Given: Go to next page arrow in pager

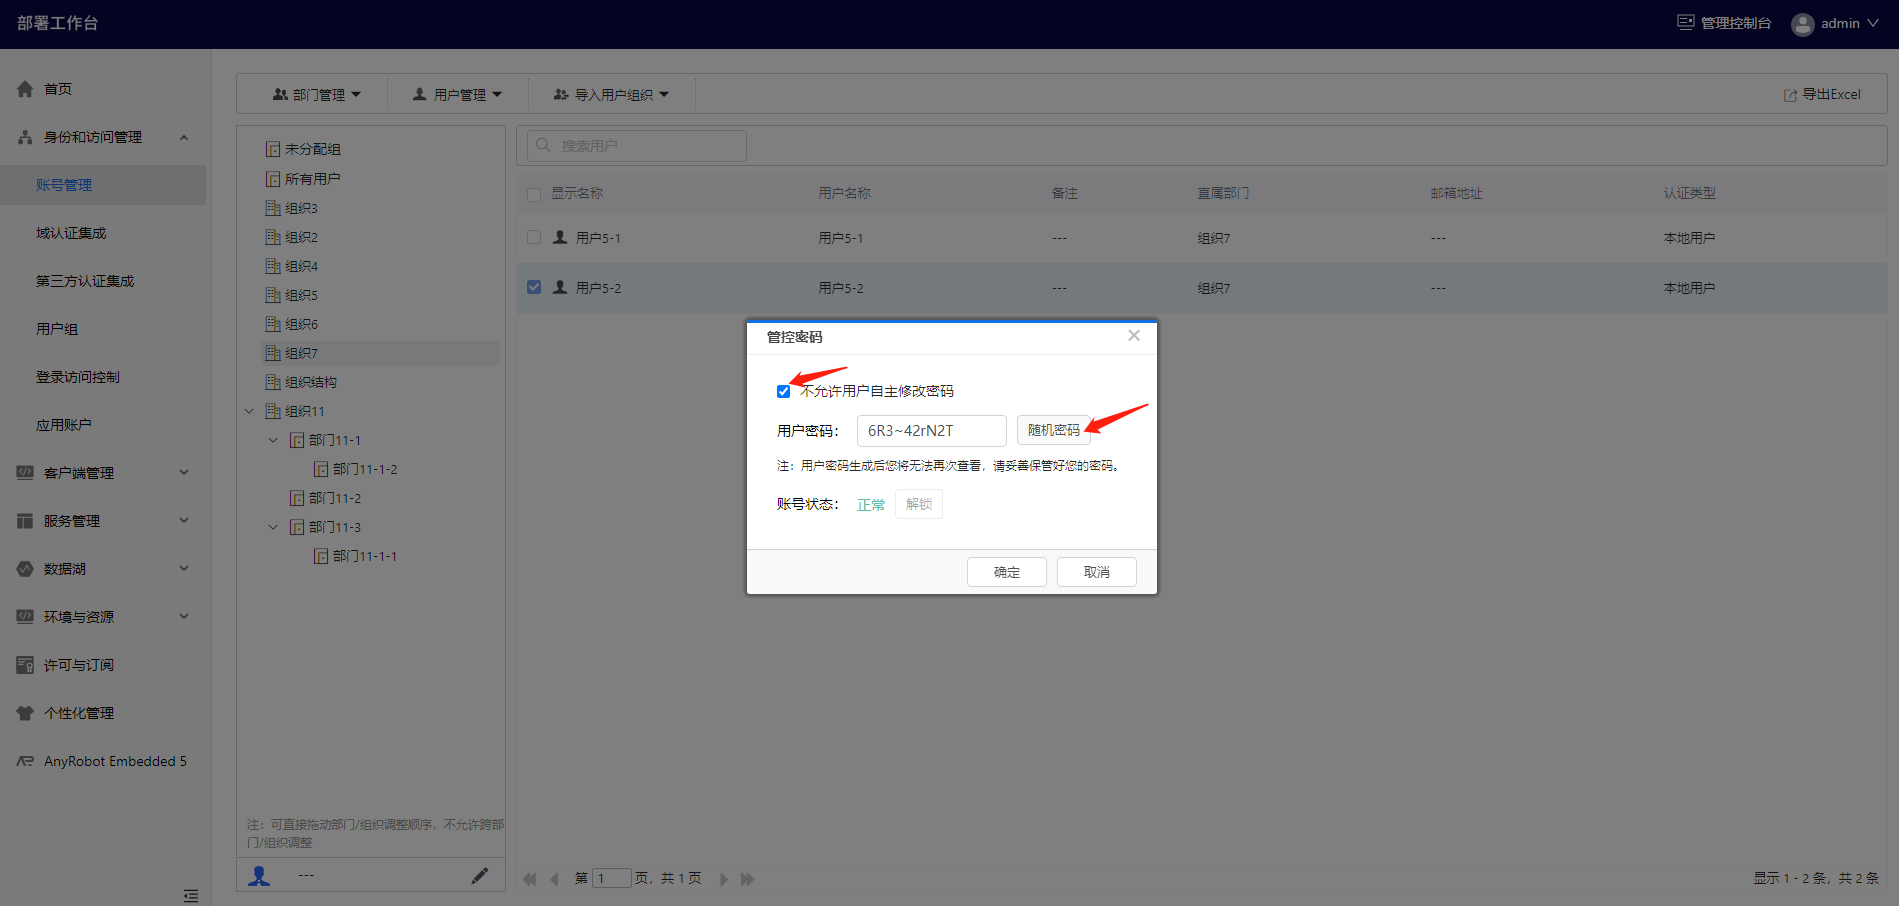Looking at the screenshot, I should pyautogui.click(x=723, y=879).
